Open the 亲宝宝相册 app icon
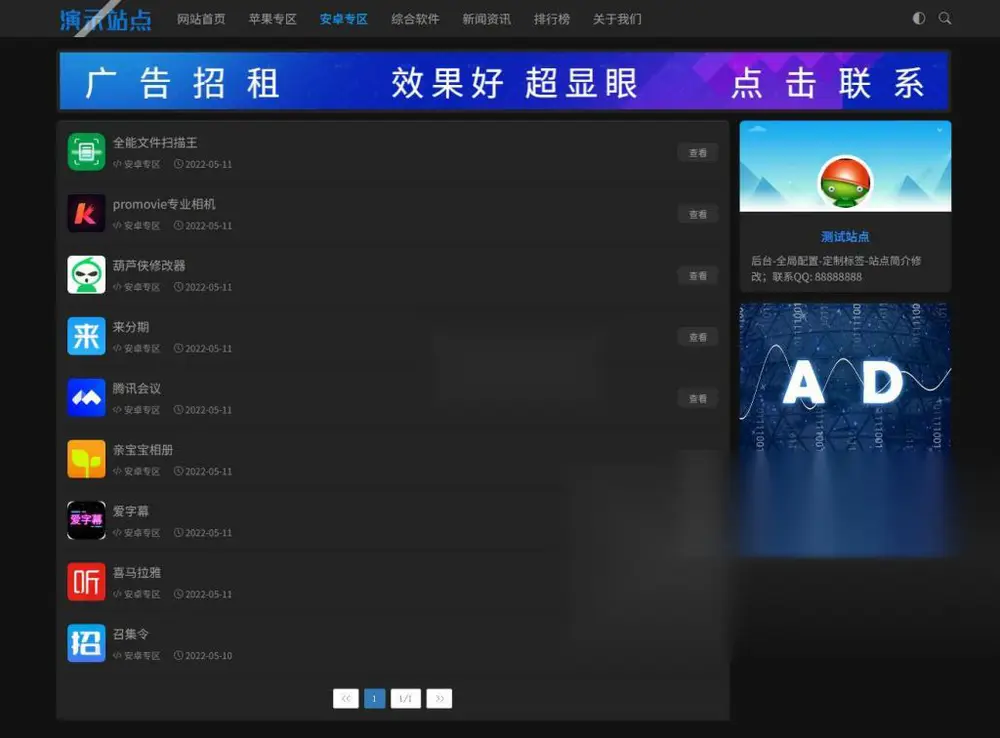 [86, 459]
